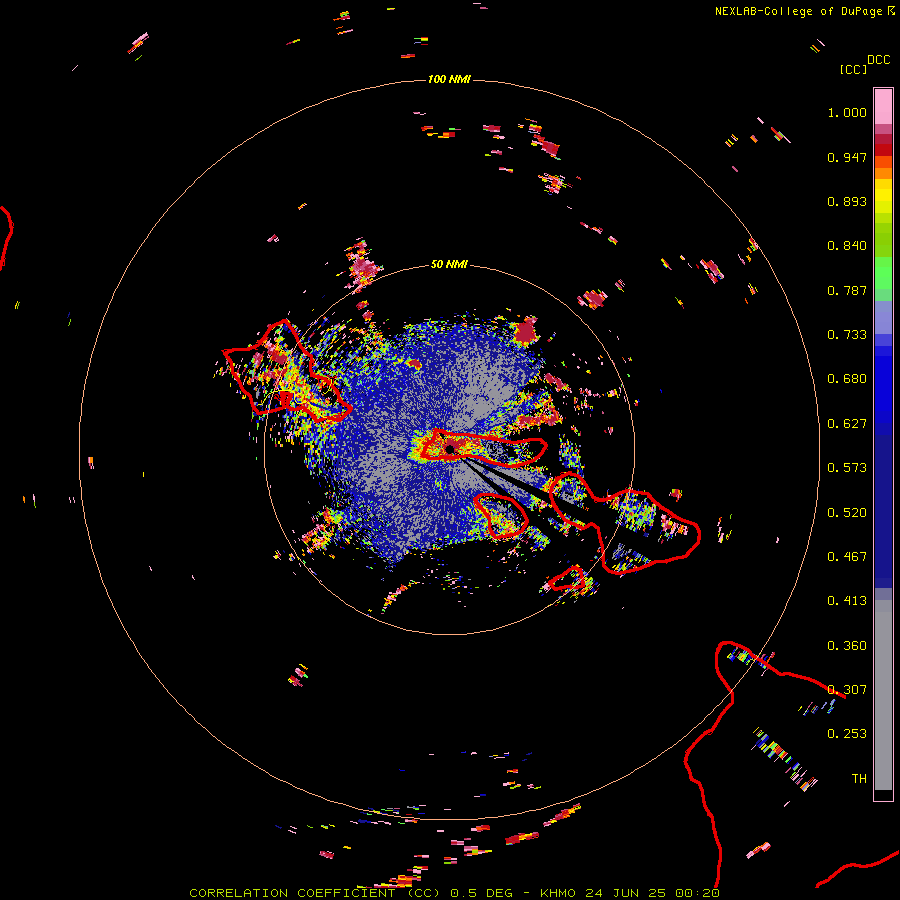Click the Correlation Coefficient product caption
This screenshot has height=900, width=900.
pos(454,893)
